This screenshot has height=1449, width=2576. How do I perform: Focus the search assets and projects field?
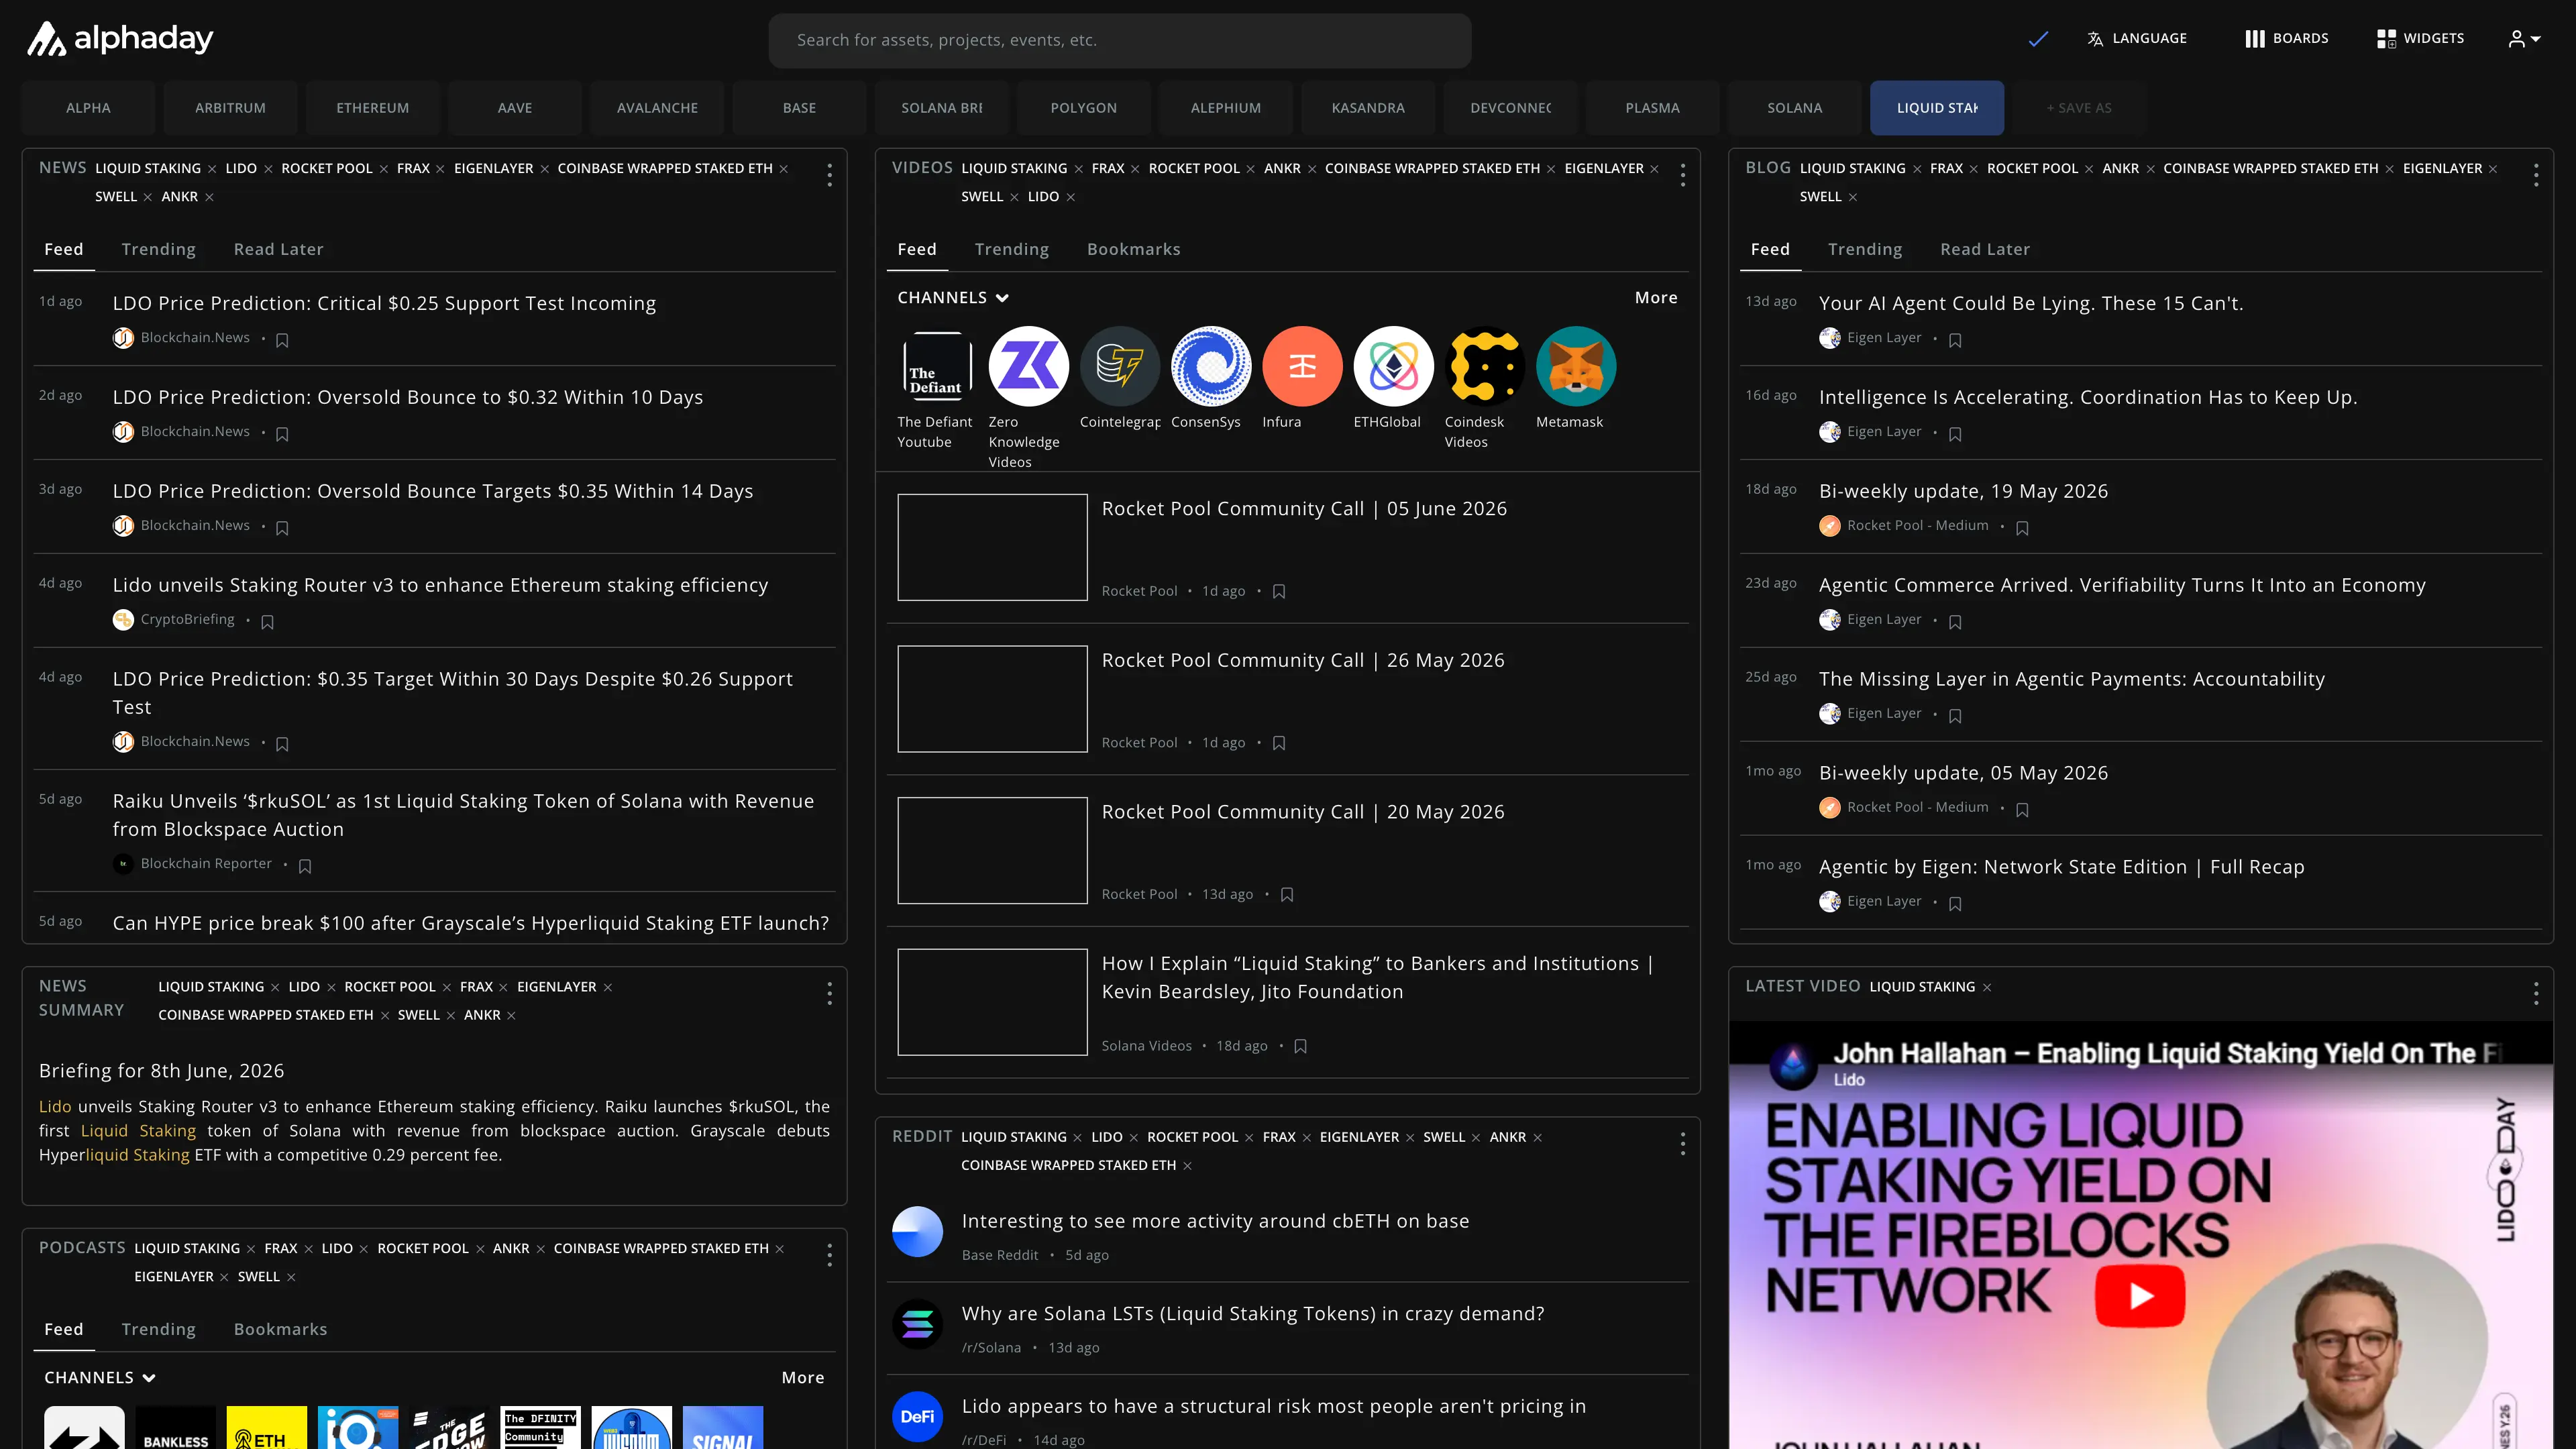(x=1120, y=40)
